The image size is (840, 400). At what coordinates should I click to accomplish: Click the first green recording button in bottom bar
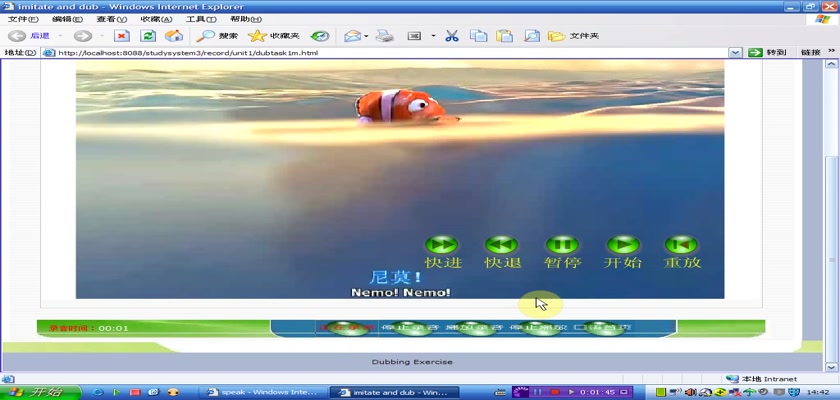click(348, 328)
